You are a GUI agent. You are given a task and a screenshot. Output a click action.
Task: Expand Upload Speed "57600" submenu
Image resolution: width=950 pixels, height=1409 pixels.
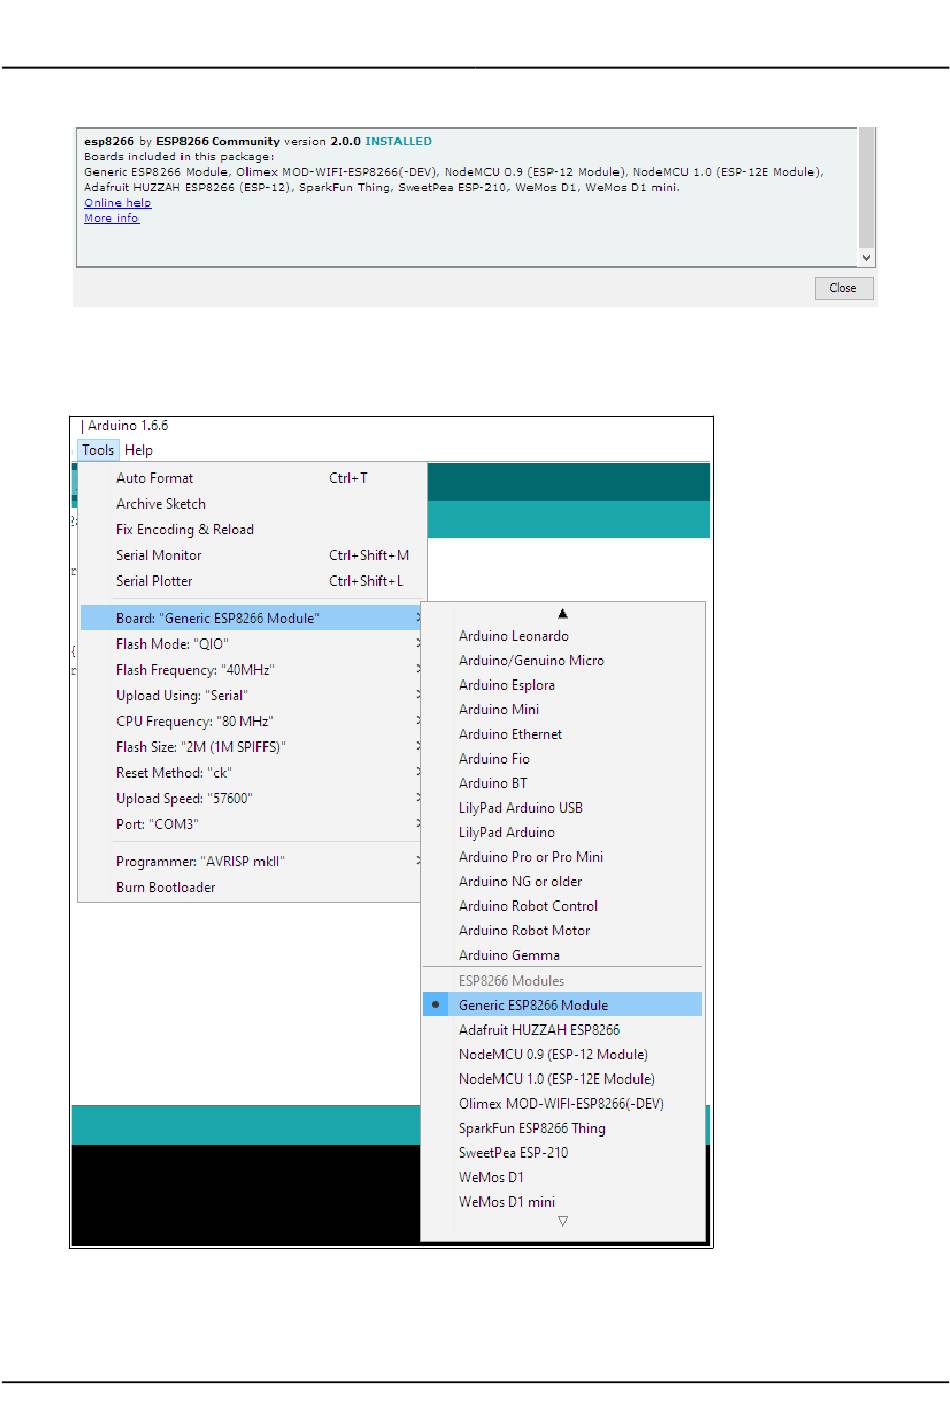(x=252, y=798)
